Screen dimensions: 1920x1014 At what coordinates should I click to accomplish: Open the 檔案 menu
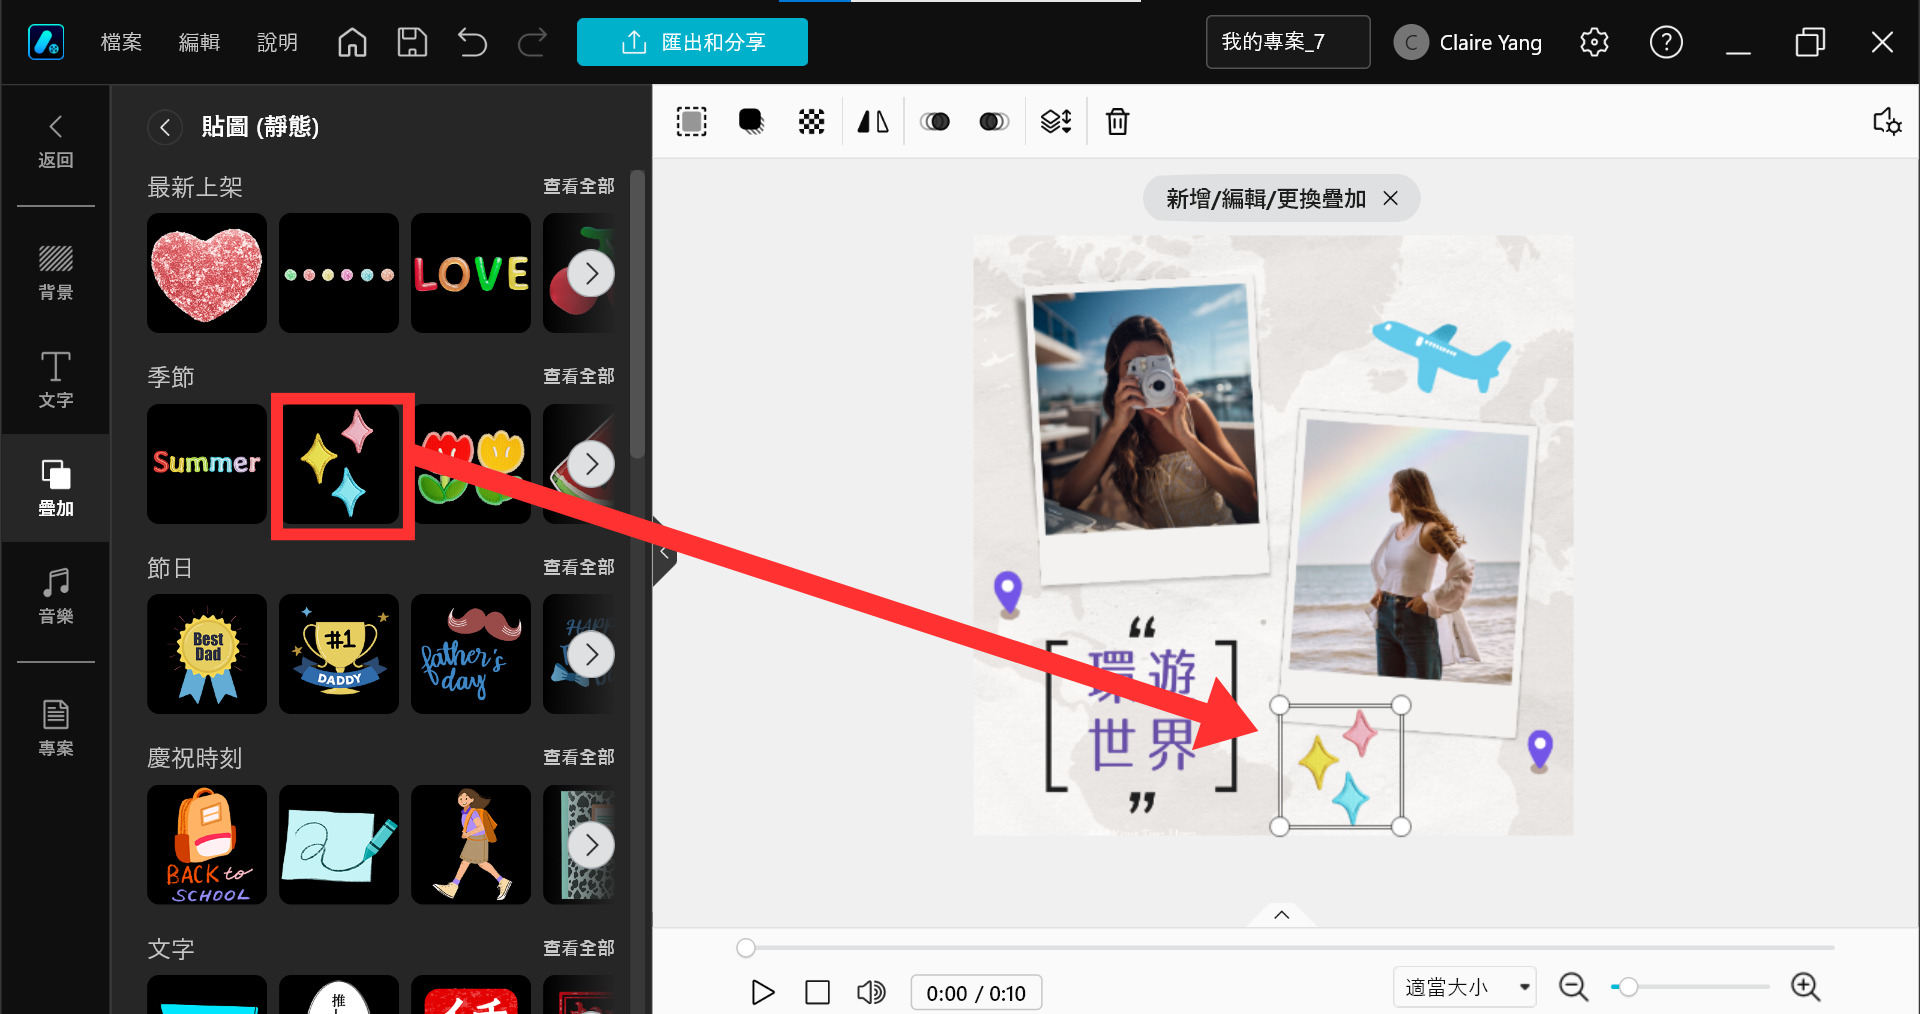pyautogui.click(x=121, y=42)
